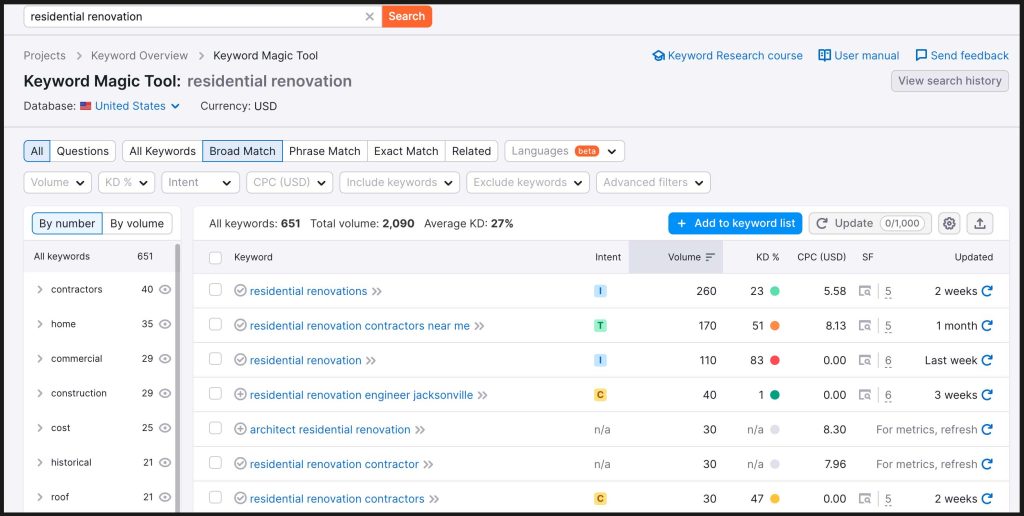
Task: Click orange KD dot at 51
Action: tap(775, 326)
